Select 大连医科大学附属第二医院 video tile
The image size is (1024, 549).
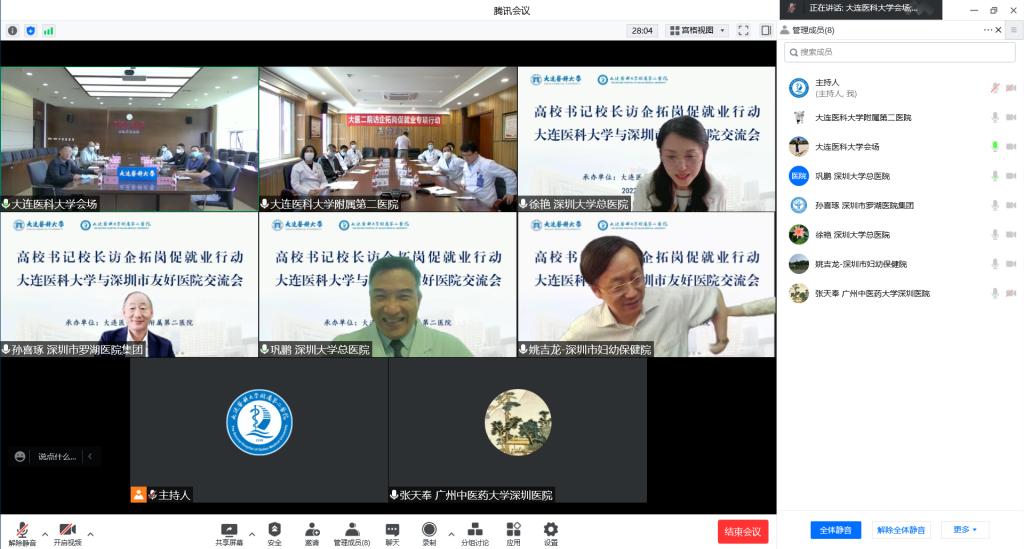[388, 139]
